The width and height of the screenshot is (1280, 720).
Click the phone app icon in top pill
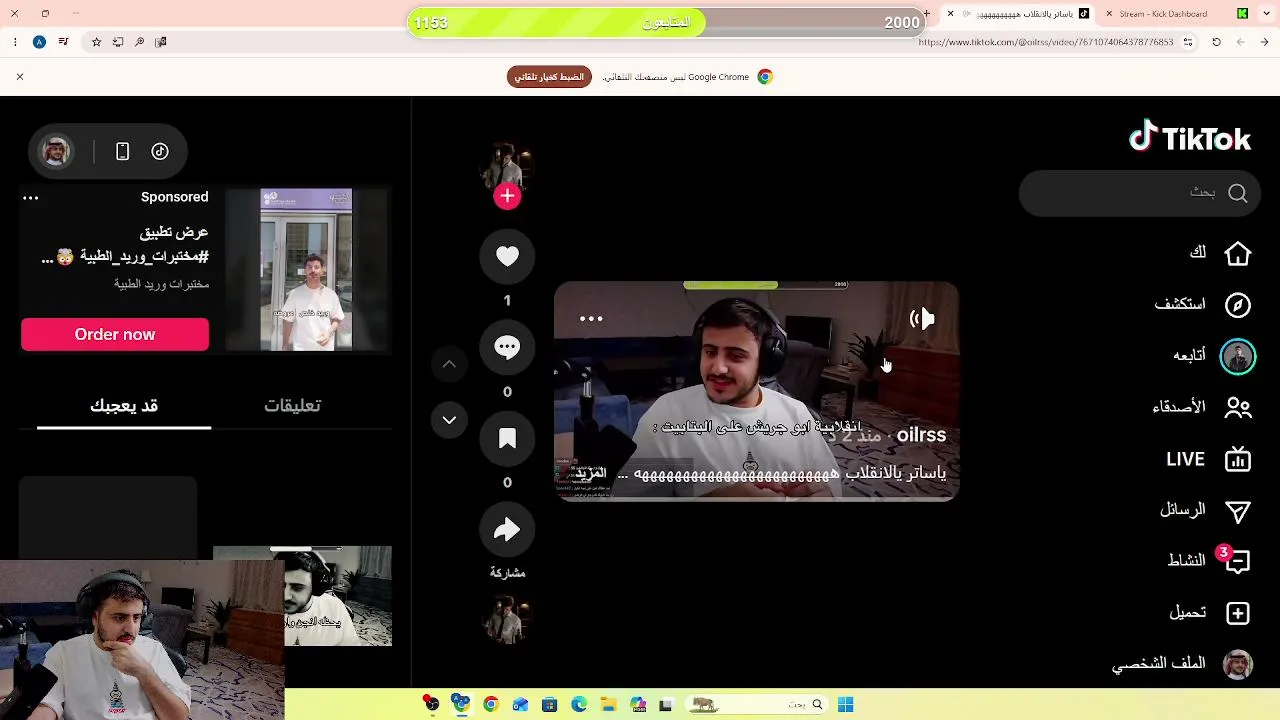tap(122, 151)
